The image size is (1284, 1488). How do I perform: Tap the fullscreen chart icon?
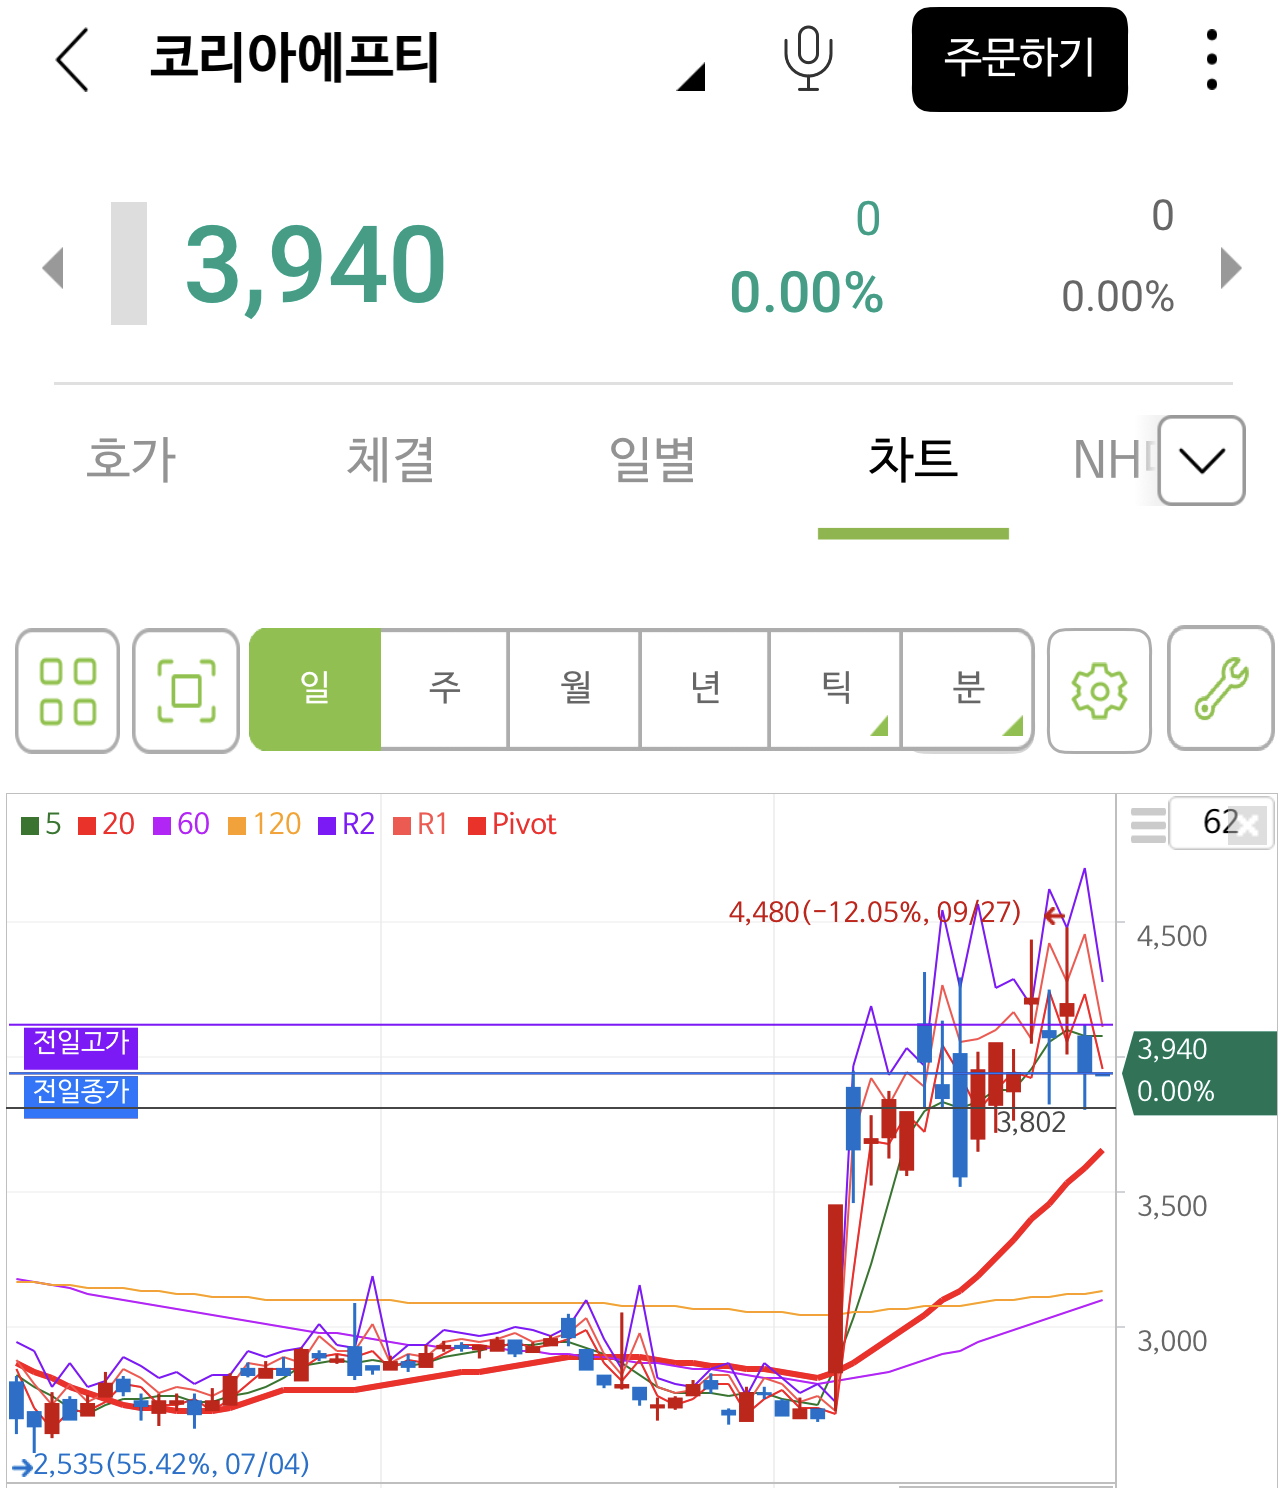[x=186, y=690]
